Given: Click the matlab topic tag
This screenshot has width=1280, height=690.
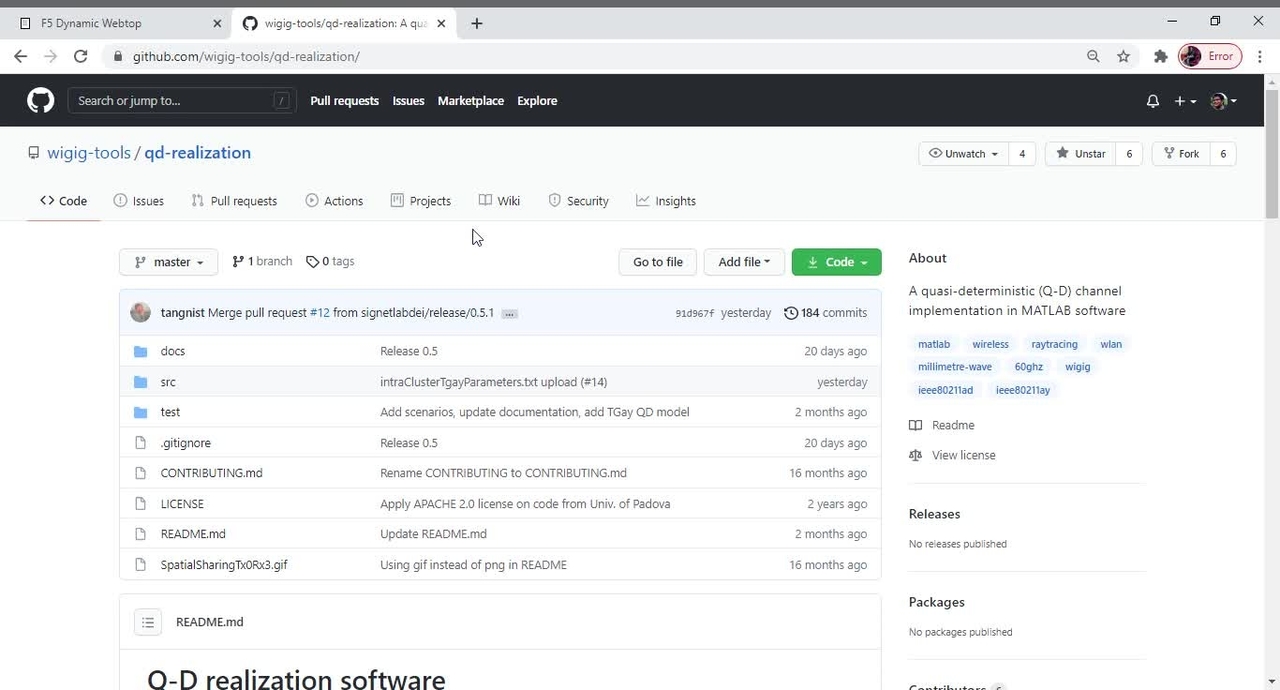Looking at the screenshot, I should 934,344.
